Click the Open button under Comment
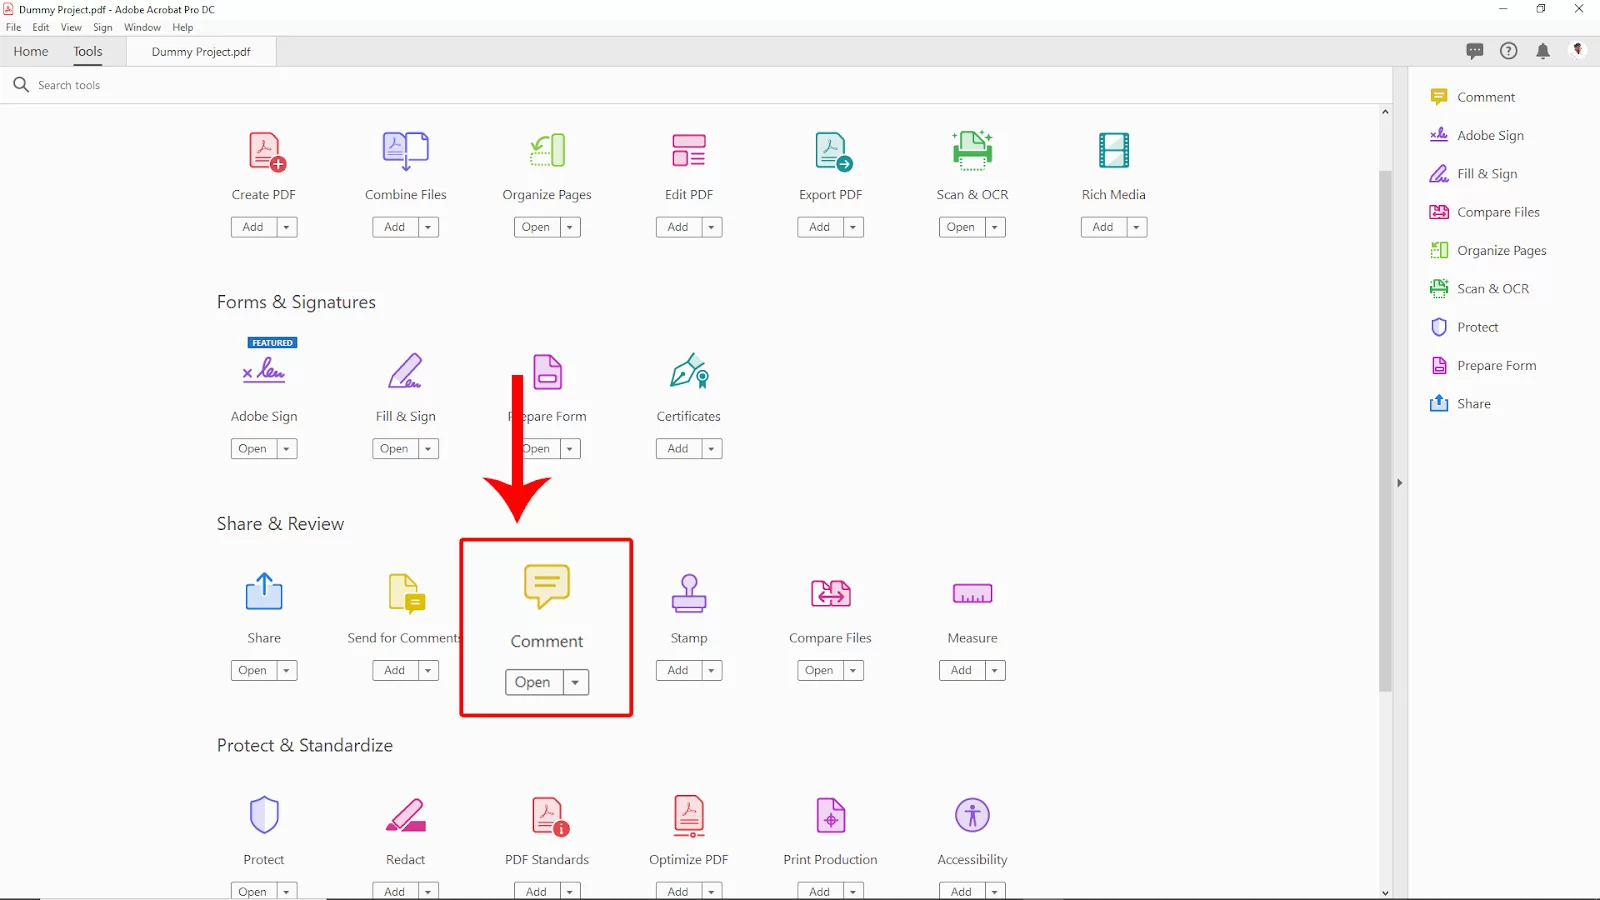 [x=534, y=682]
